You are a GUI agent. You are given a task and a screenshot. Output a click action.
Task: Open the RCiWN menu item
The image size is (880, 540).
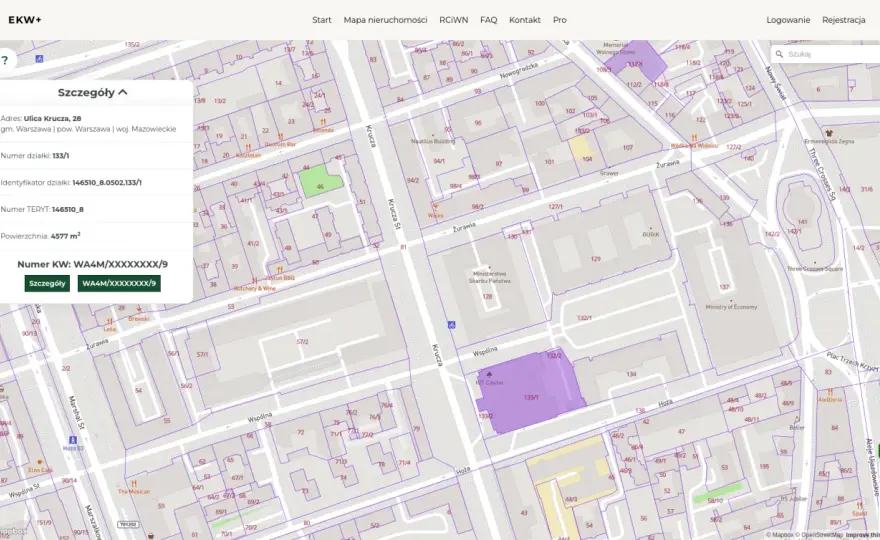[x=453, y=20]
